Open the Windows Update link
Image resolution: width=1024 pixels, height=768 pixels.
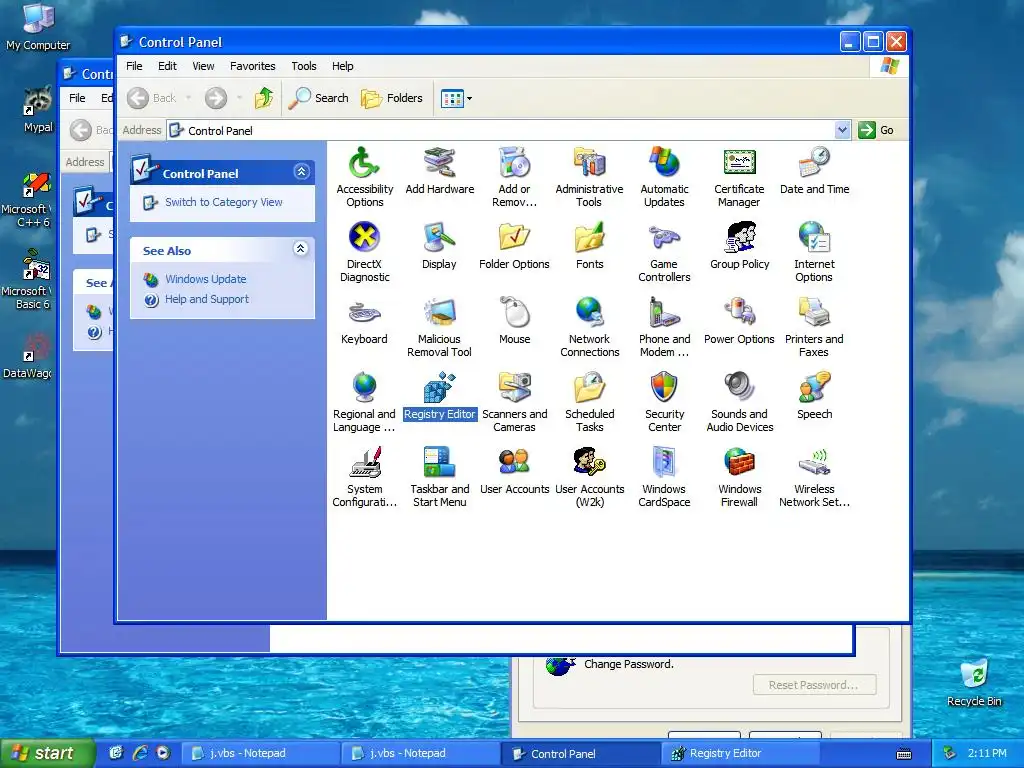(x=206, y=279)
